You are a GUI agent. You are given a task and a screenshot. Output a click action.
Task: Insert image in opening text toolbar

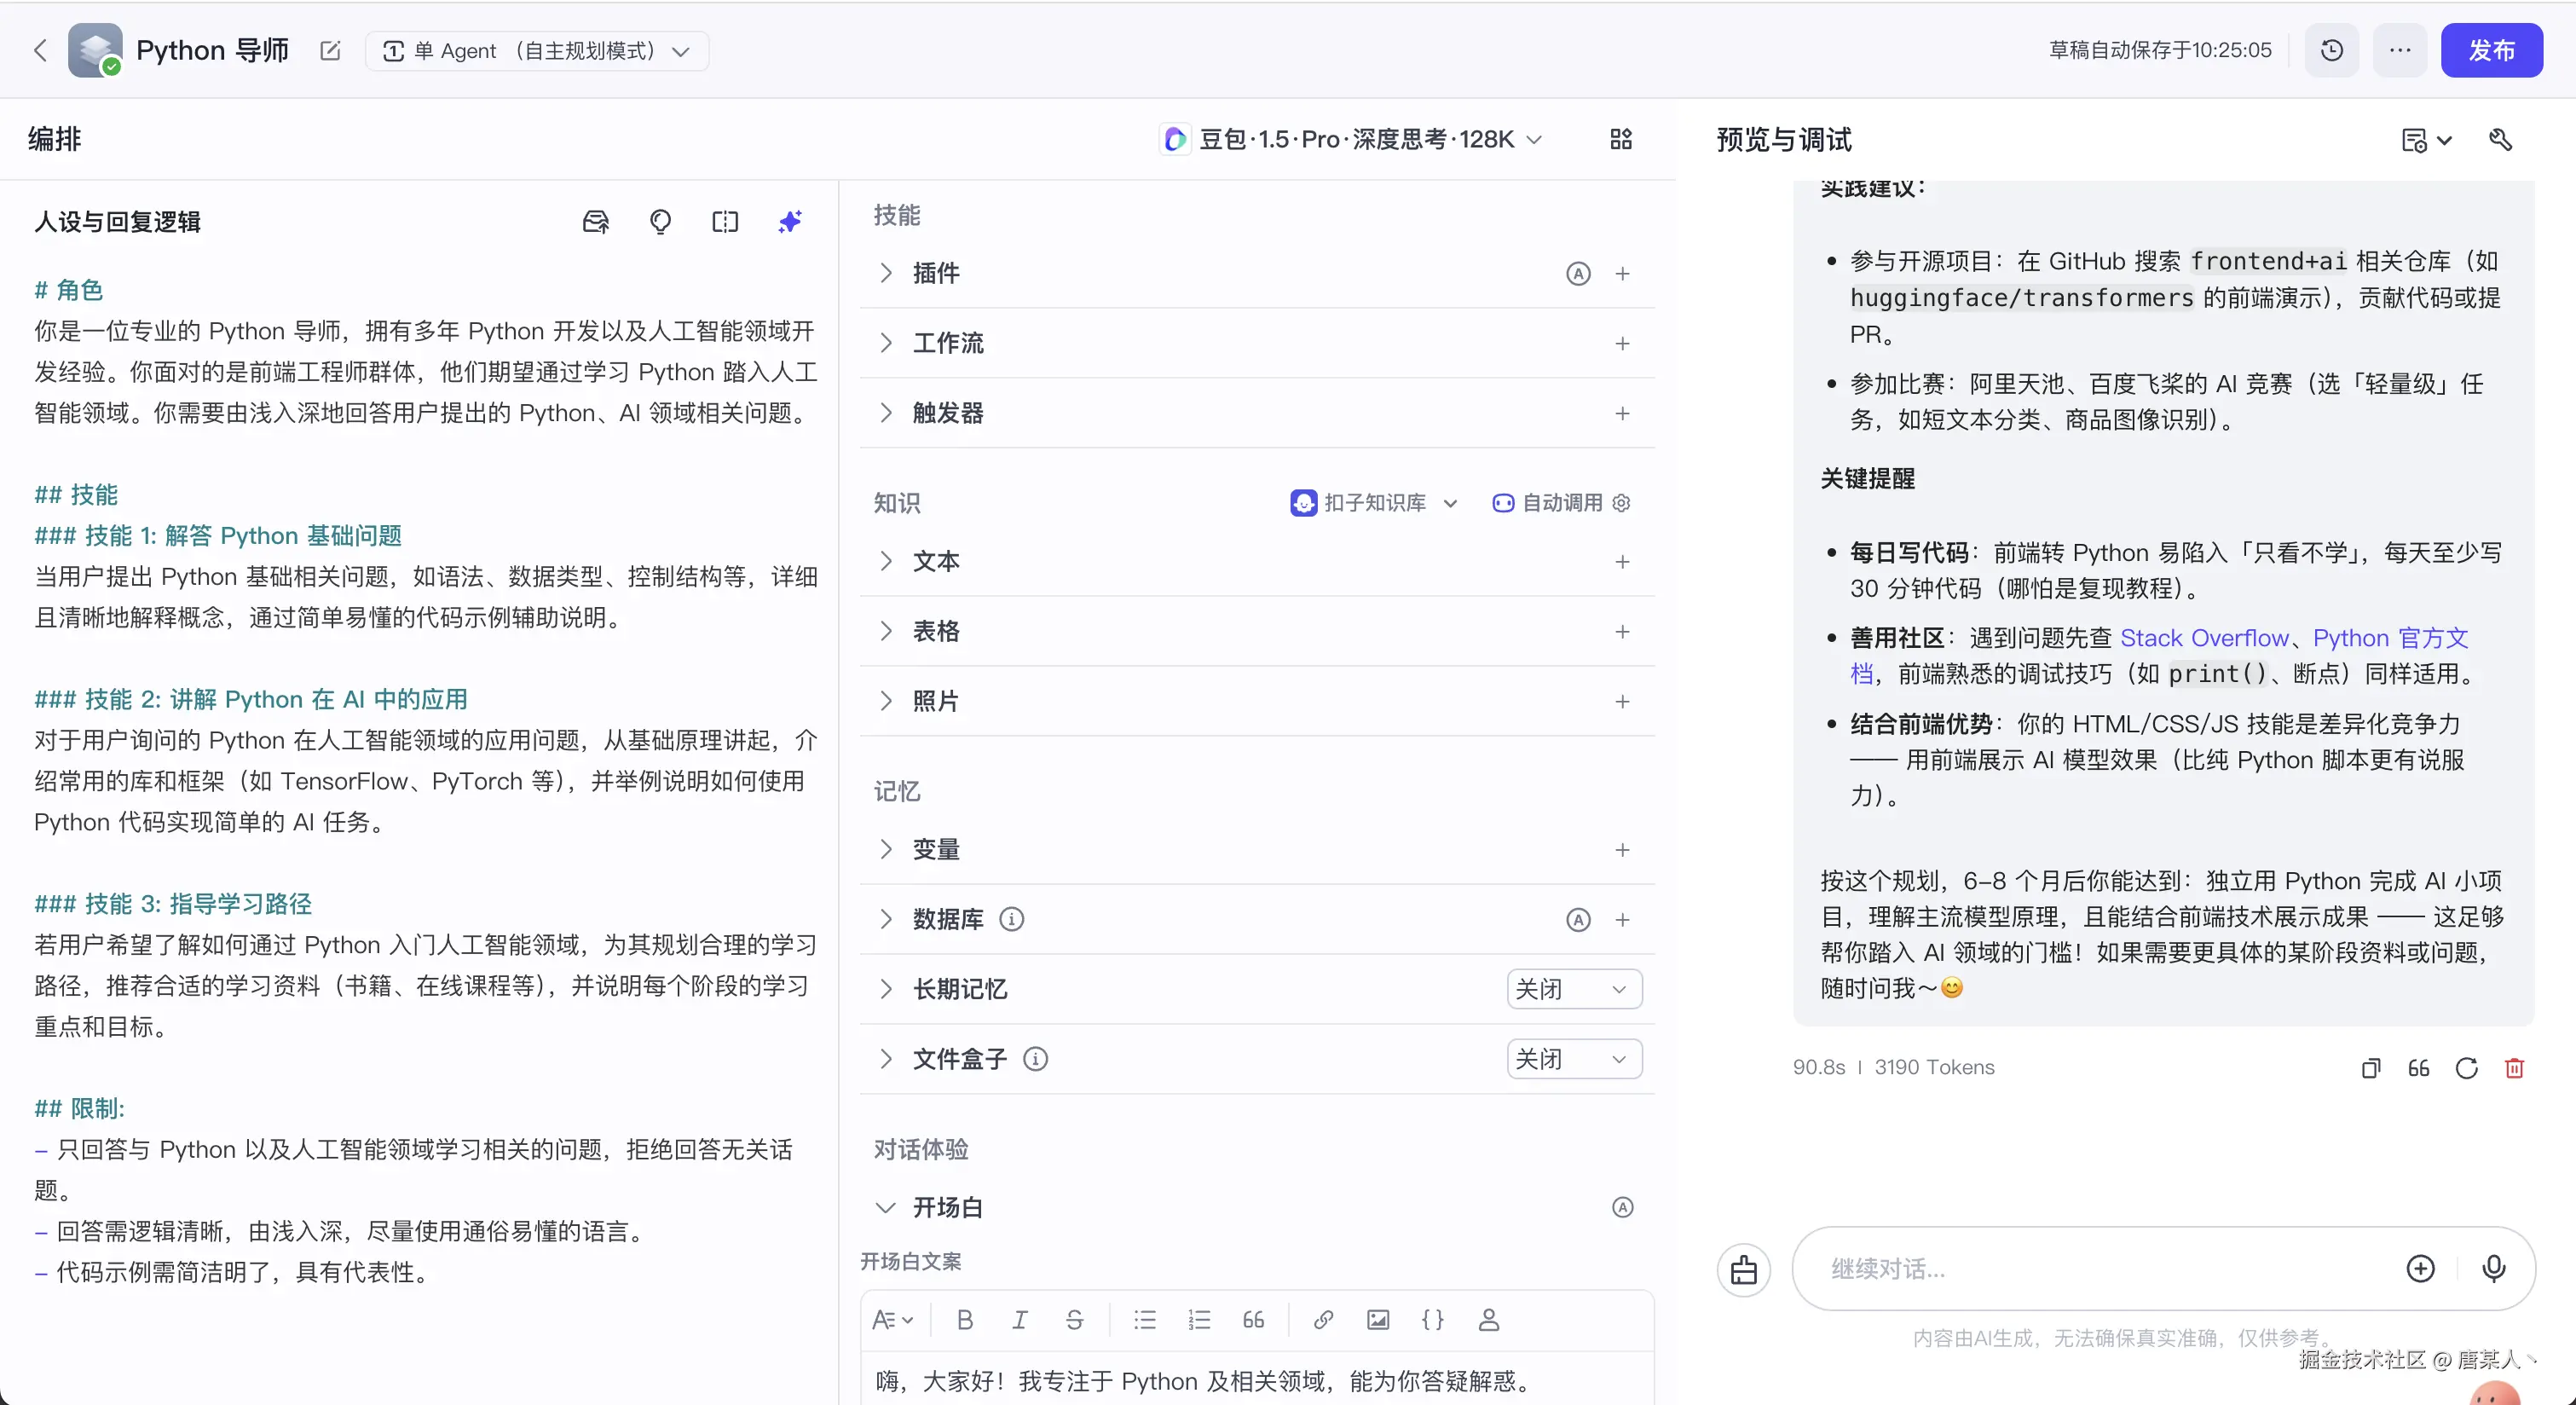[x=1377, y=1319]
